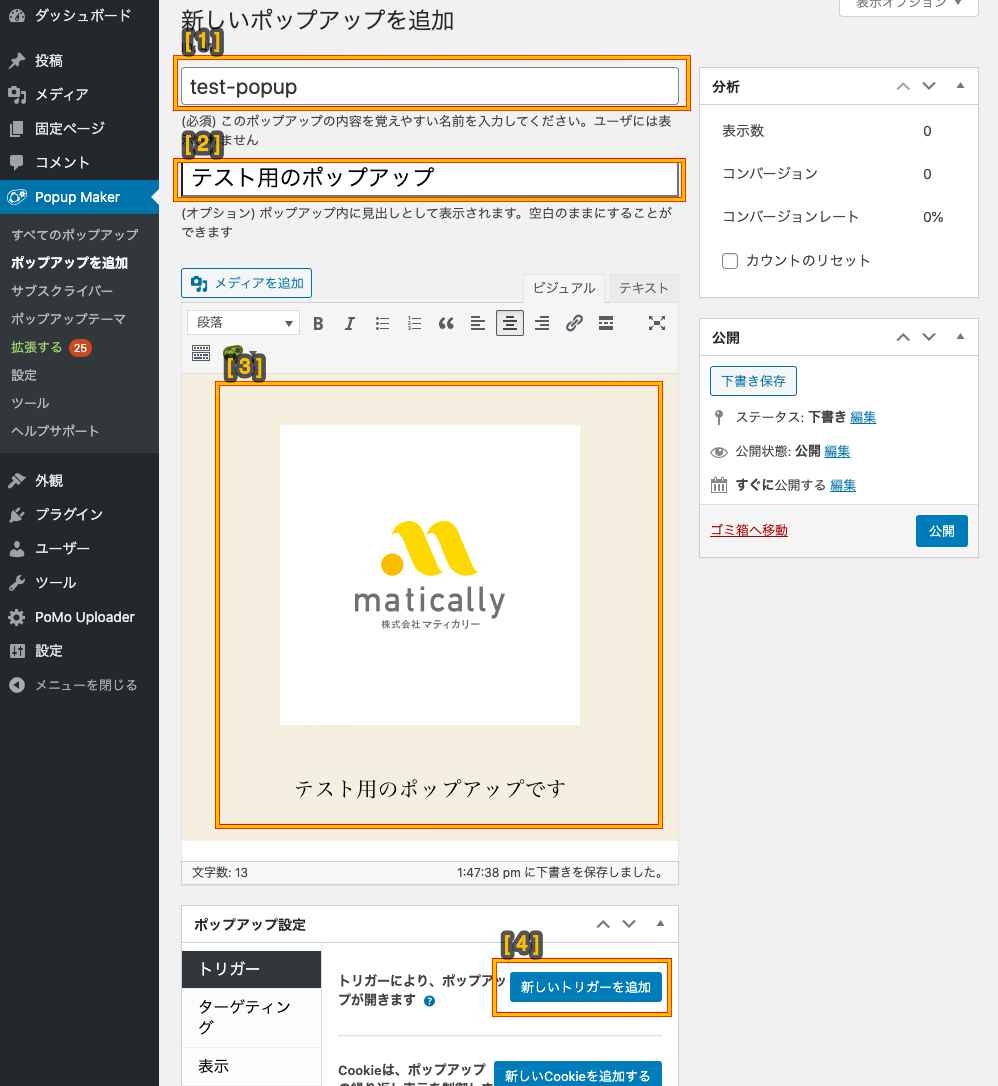Publish the popup with the 公開 button
Screen dimensions: 998x1086
pyautogui.click(x=942, y=531)
